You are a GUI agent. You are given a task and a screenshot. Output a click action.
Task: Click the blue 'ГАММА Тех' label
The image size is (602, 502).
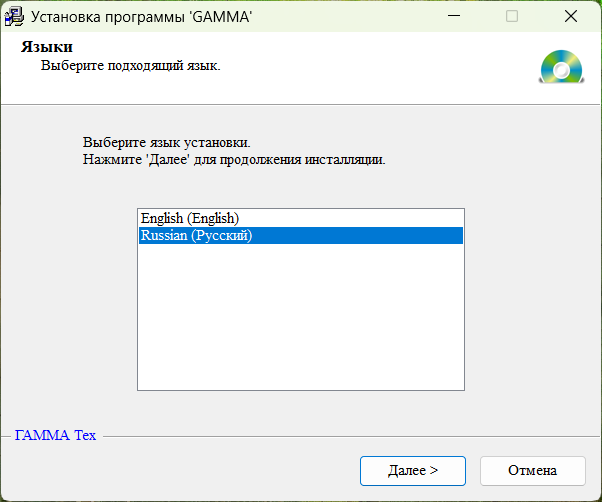pos(55,436)
